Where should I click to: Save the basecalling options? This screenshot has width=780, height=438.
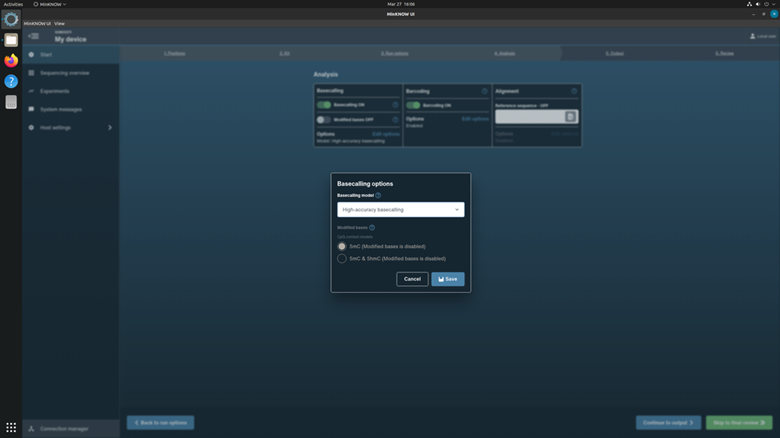447,279
